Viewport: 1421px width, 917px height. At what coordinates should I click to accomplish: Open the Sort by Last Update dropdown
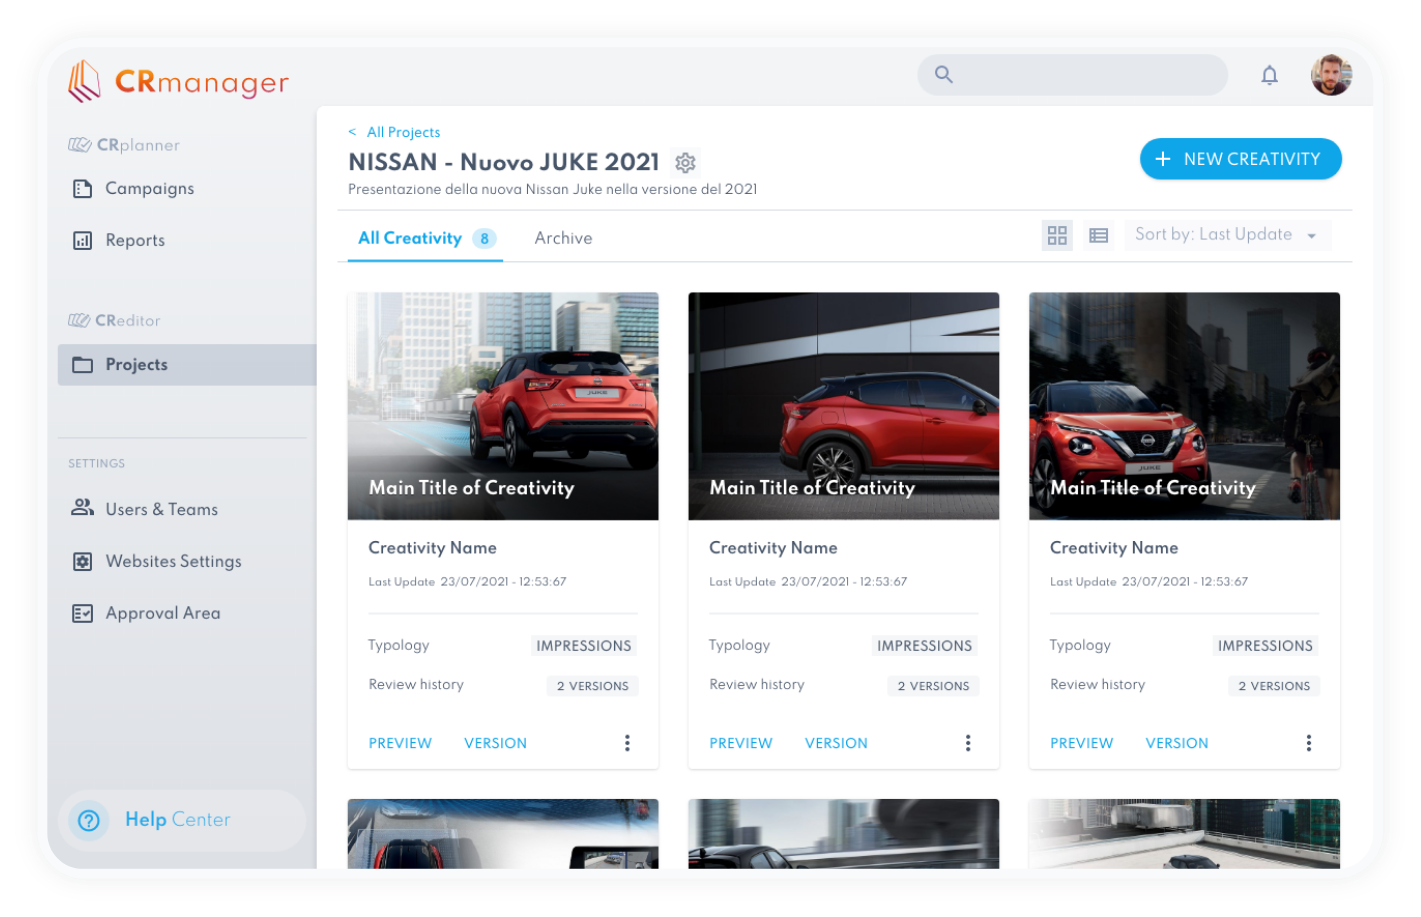point(1226,235)
